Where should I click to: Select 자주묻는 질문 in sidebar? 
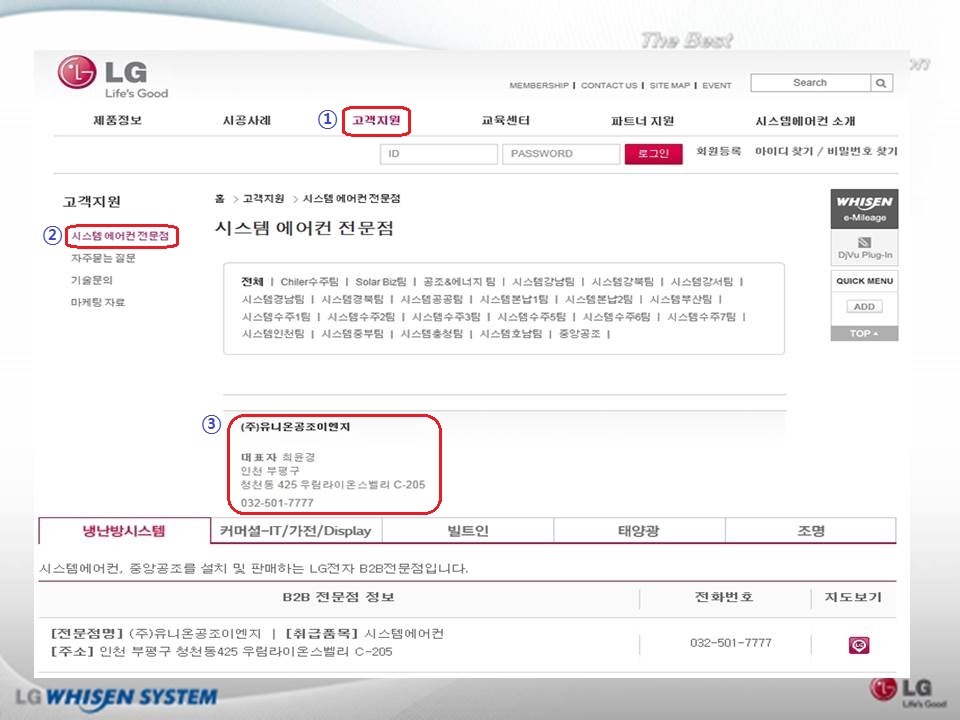[103, 258]
